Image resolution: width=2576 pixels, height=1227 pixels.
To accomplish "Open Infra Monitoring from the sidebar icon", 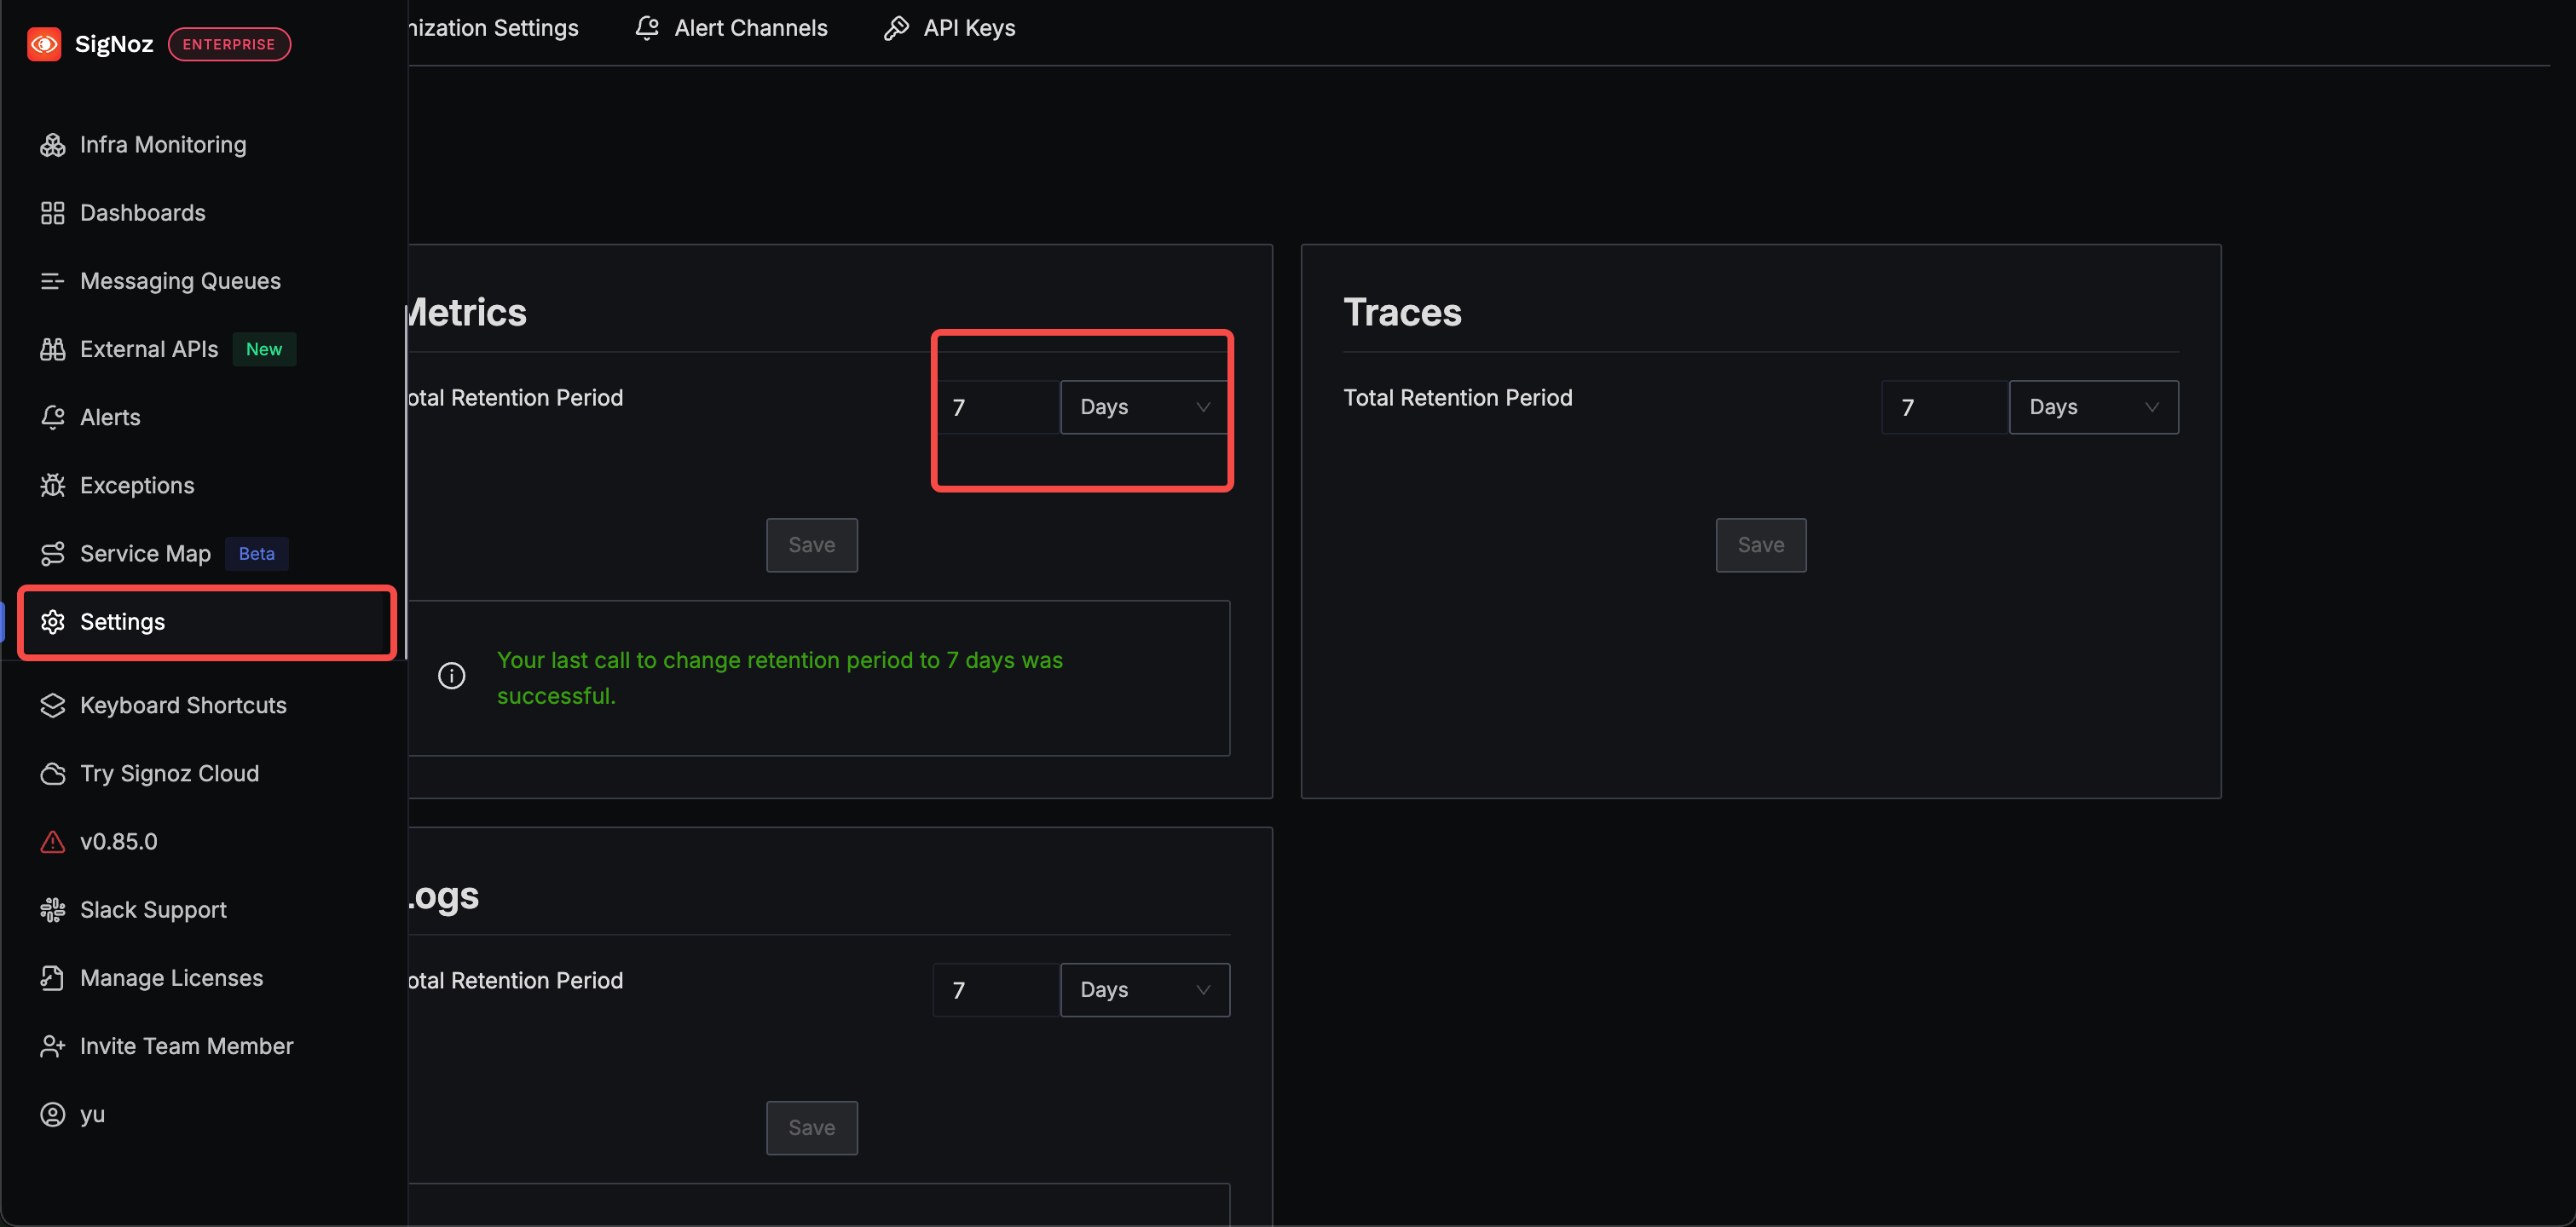I will coord(52,145).
